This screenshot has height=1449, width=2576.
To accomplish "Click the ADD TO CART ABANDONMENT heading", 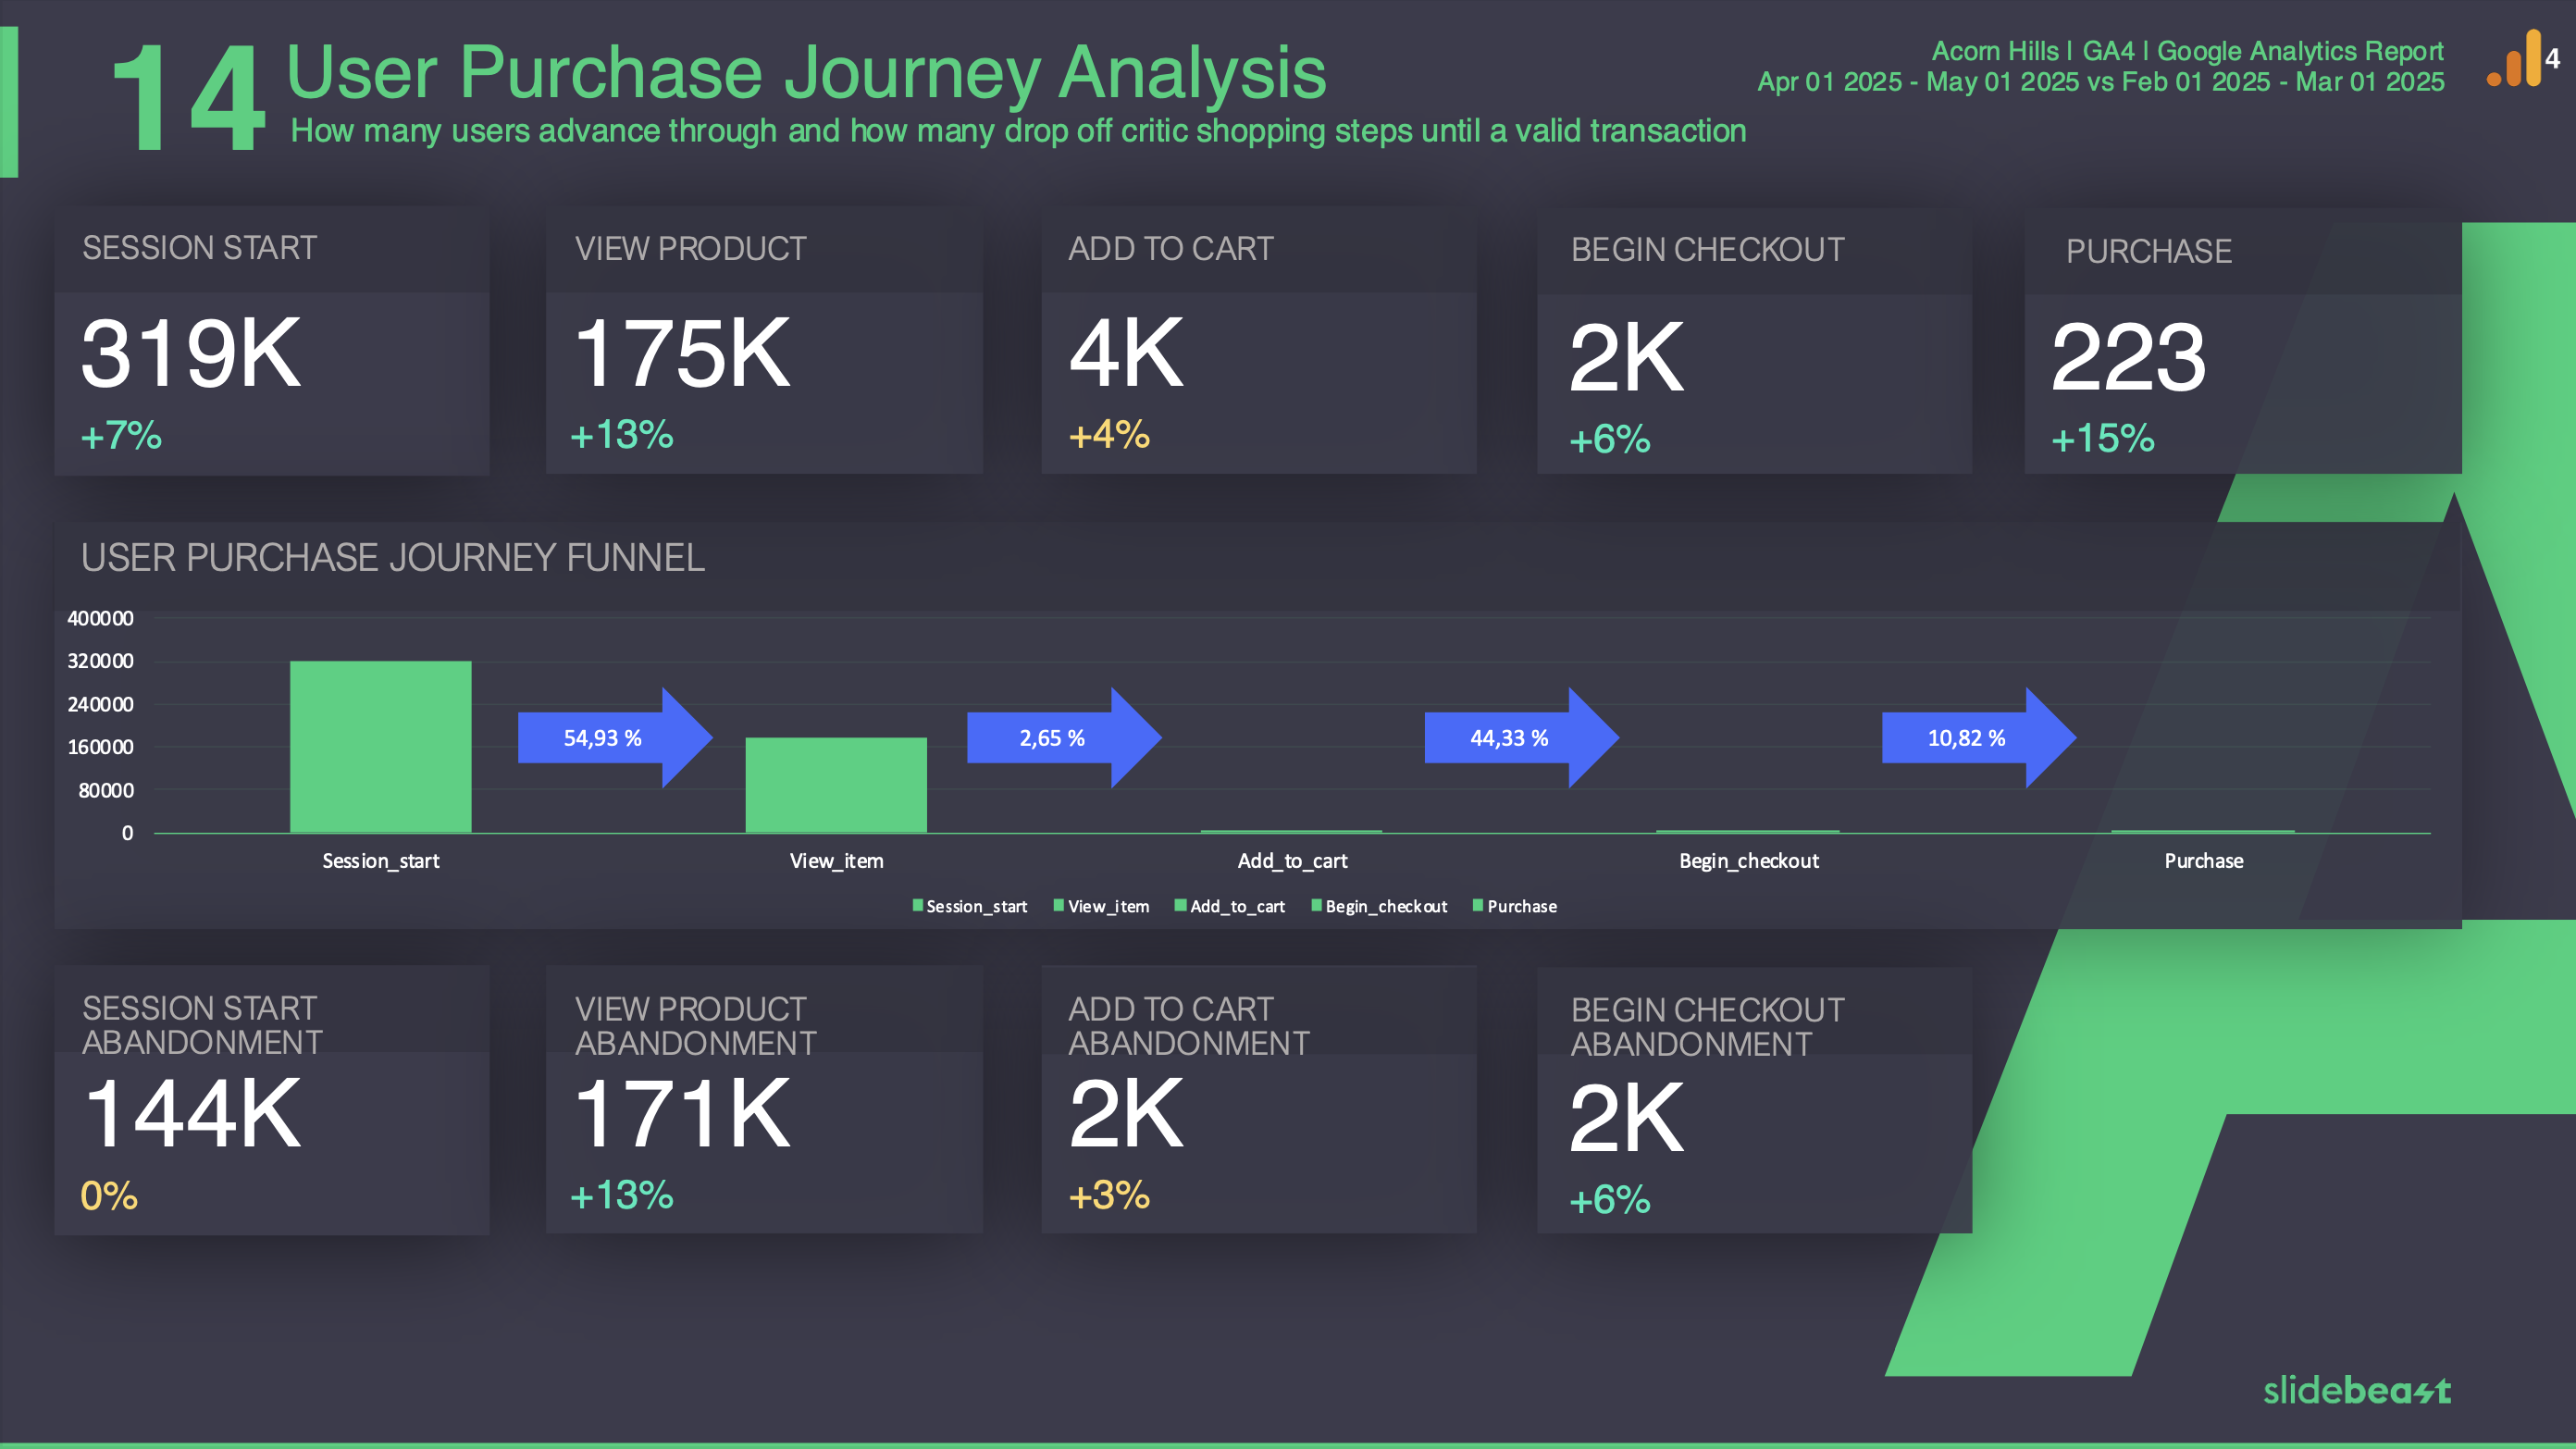I will pyautogui.click(x=1189, y=1026).
